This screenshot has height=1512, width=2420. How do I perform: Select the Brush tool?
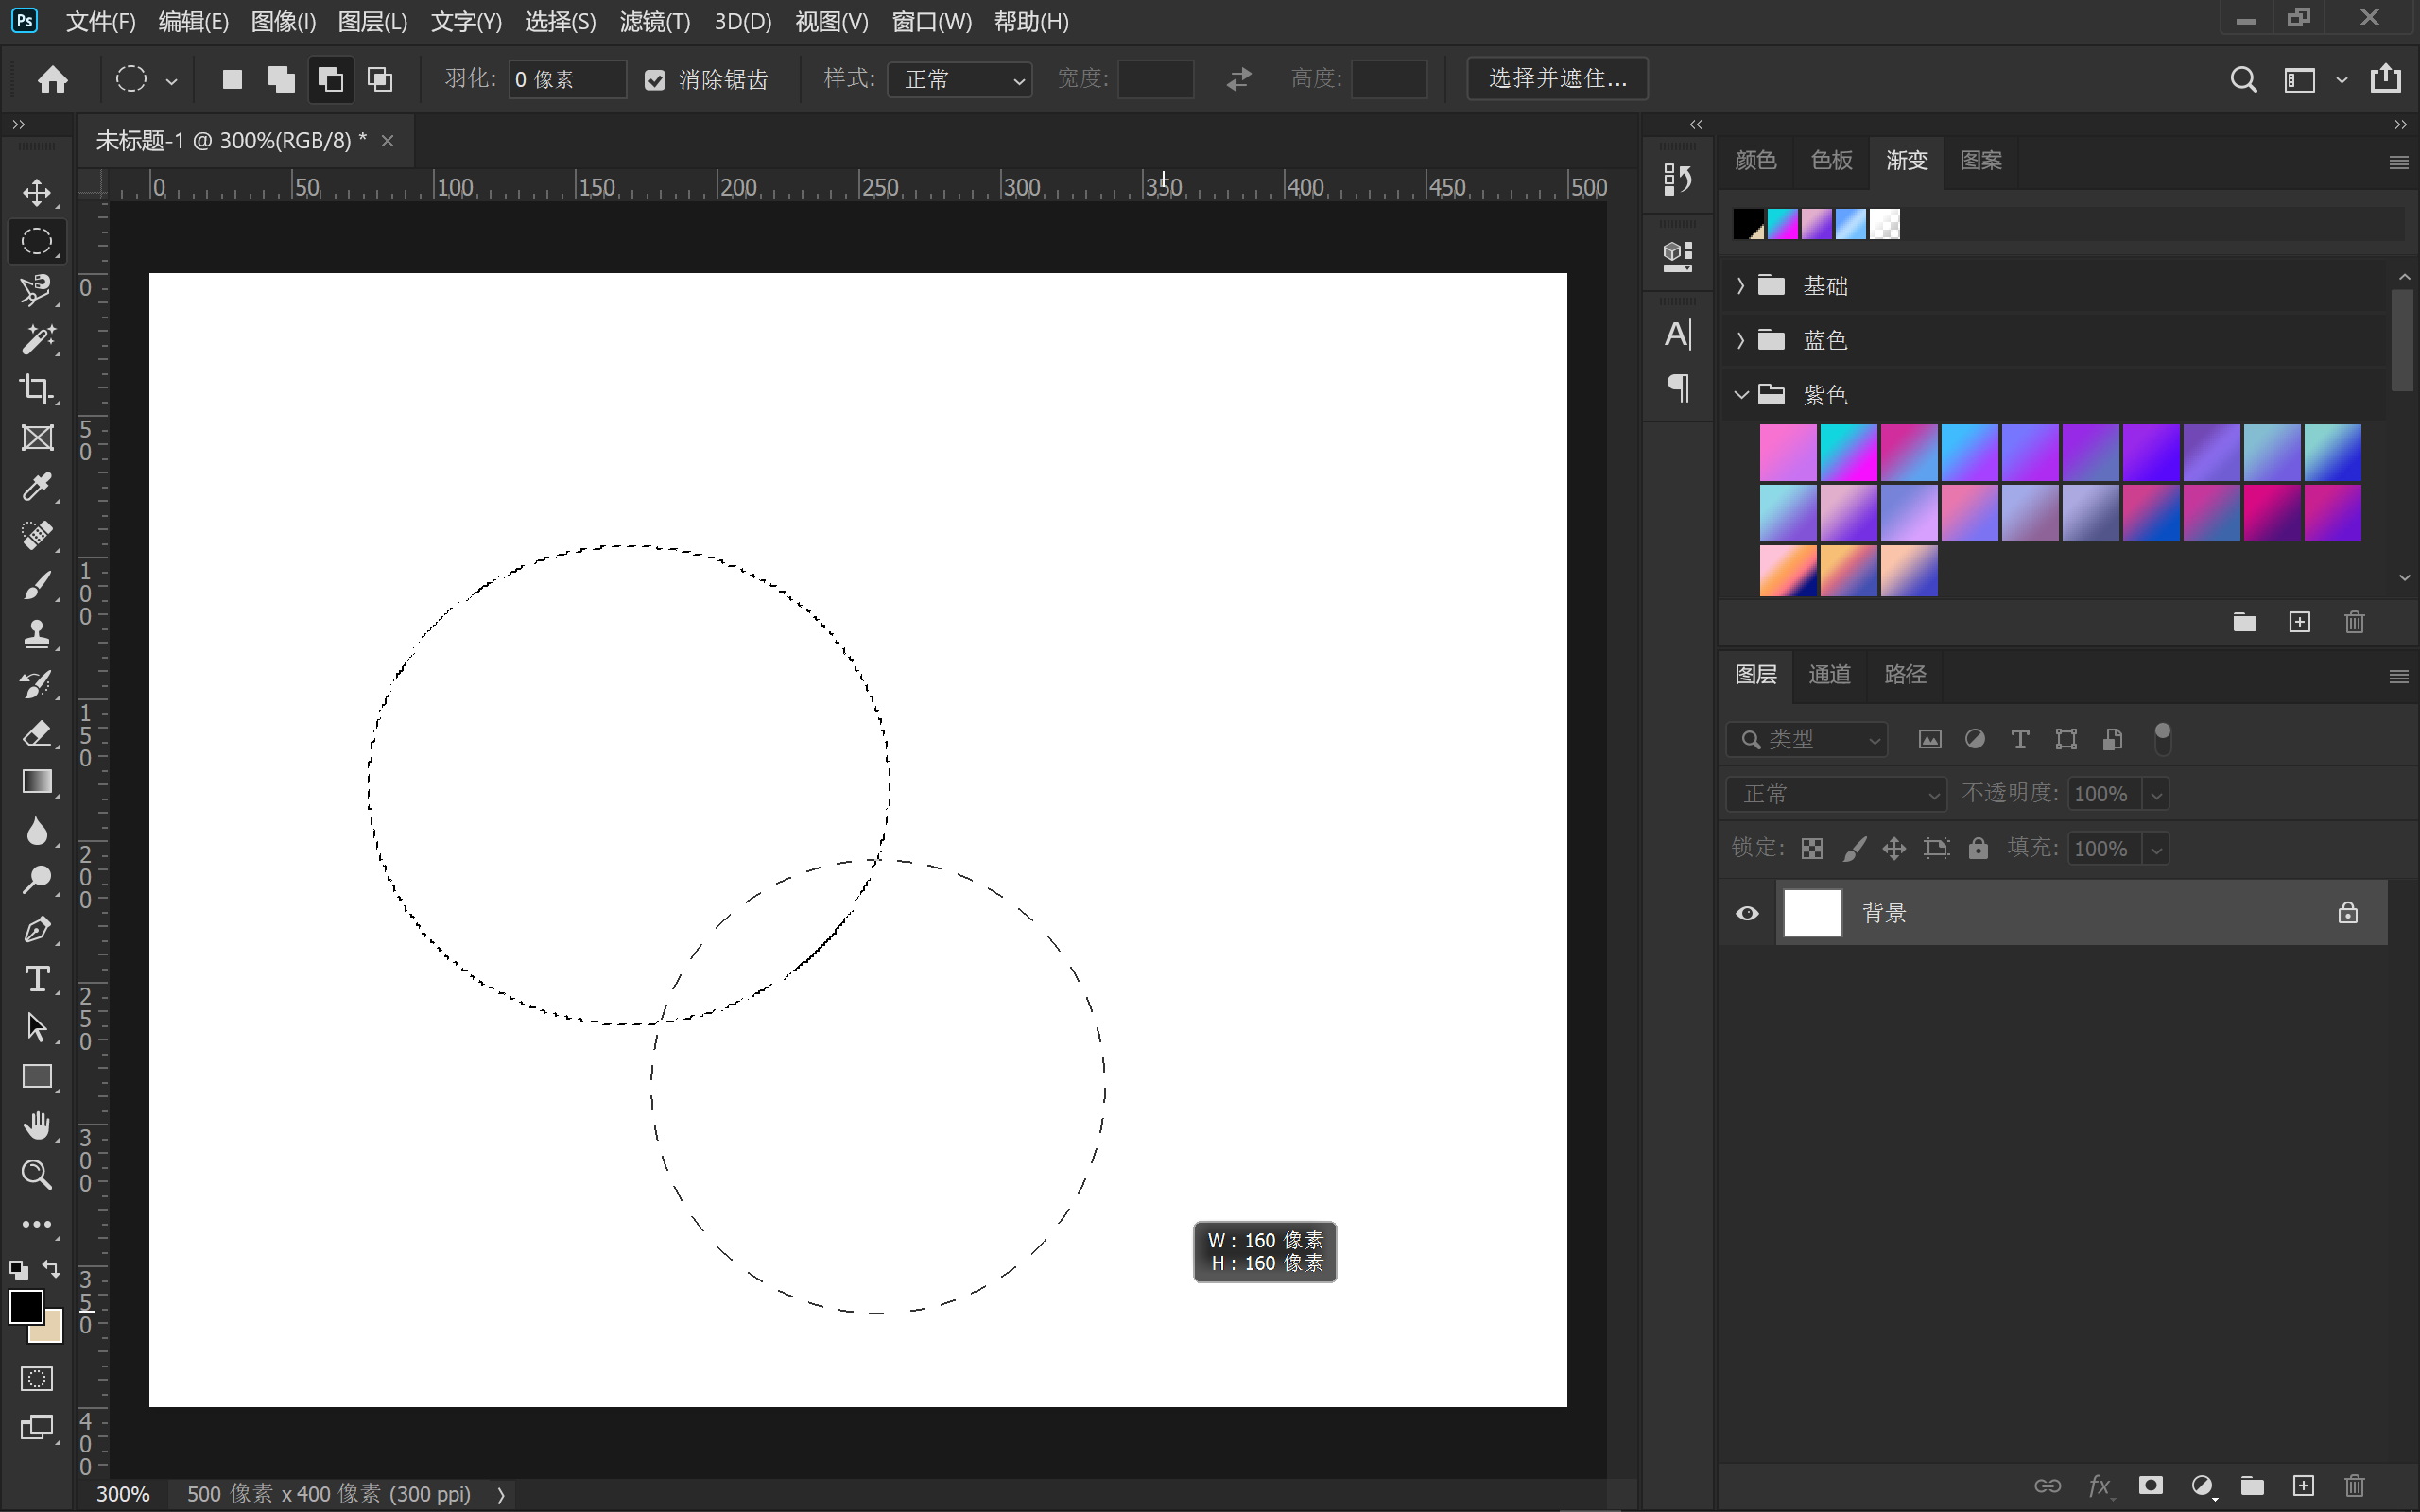point(37,585)
